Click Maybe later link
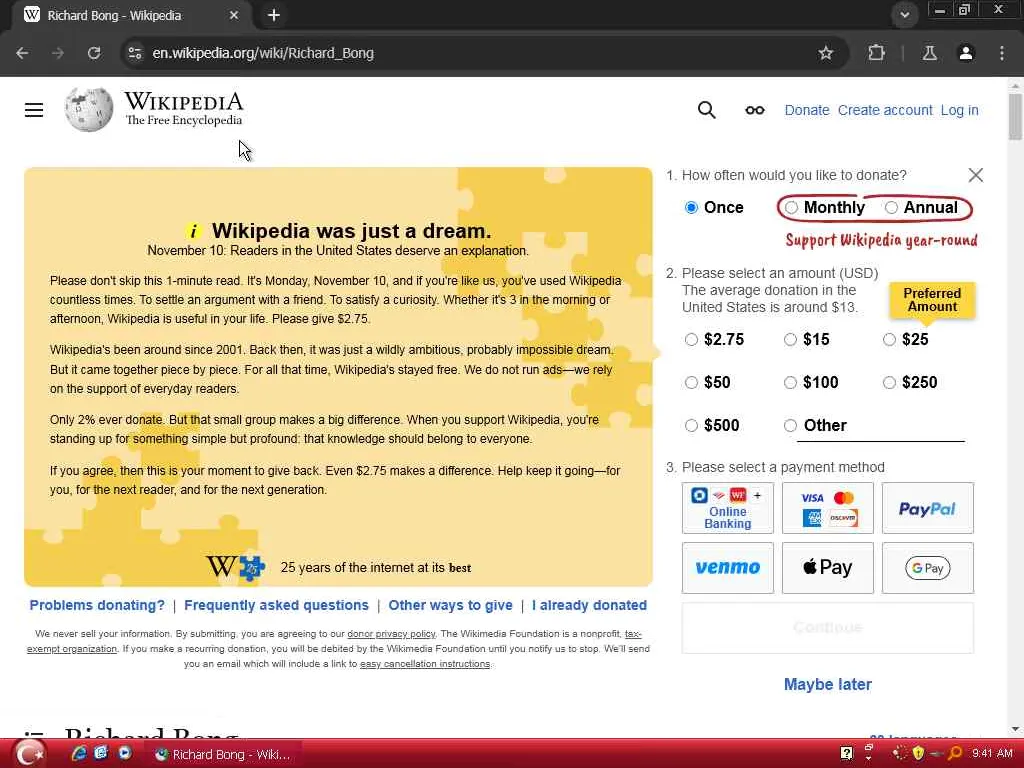Image resolution: width=1024 pixels, height=768 pixels. coord(827,684)
